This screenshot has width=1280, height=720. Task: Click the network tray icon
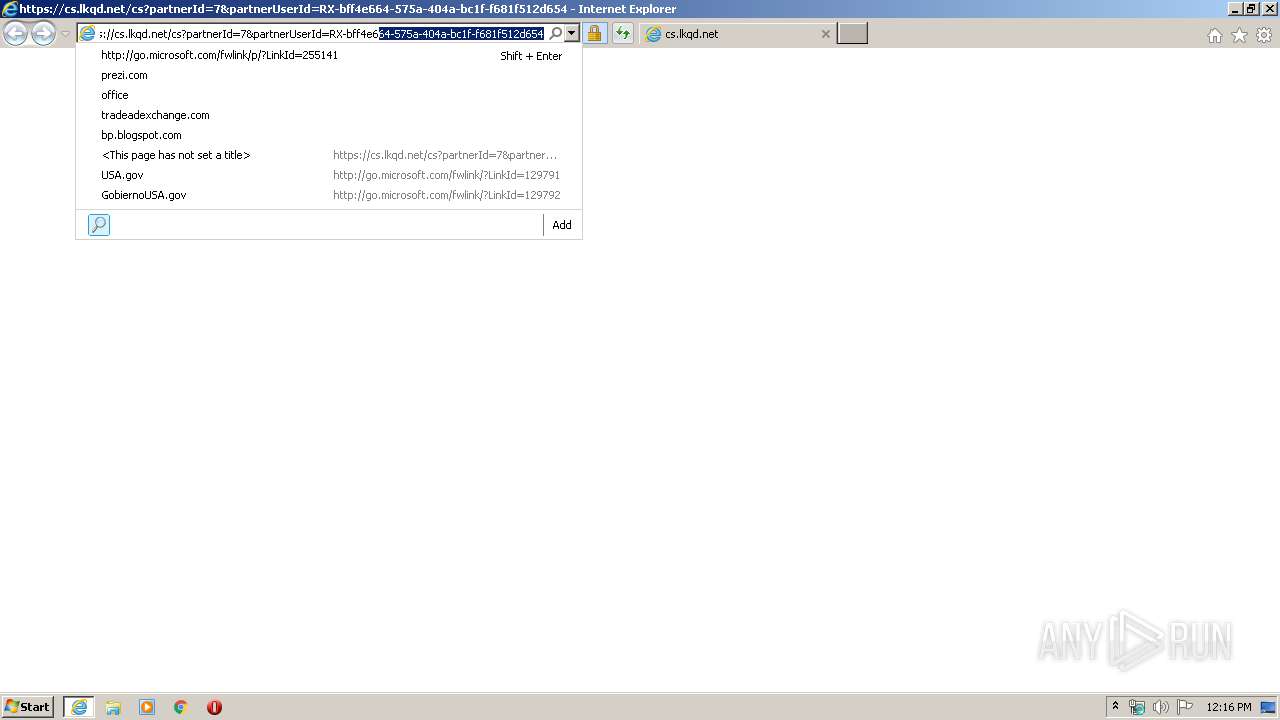[1137, 707]
